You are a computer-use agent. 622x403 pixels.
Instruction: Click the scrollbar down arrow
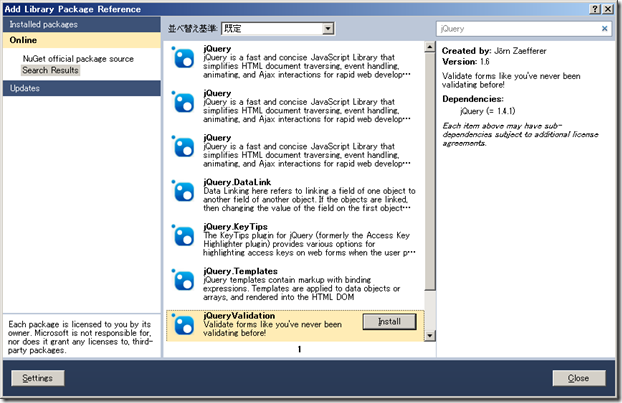(430, 336)
